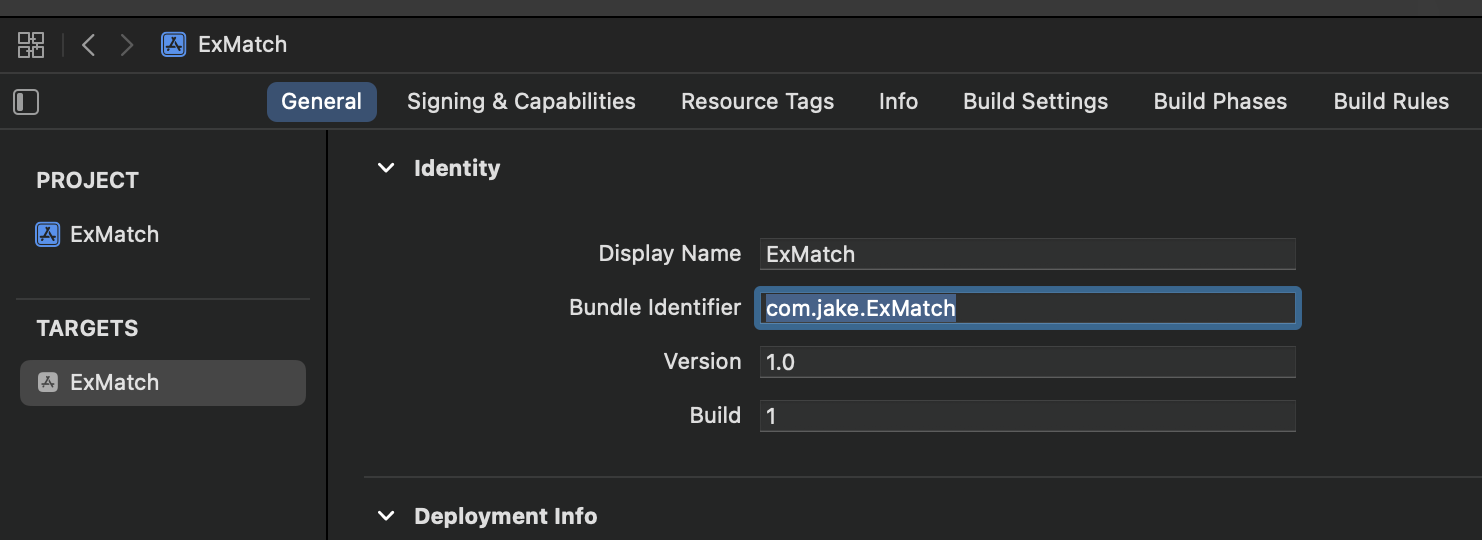The width and height of the screenshot is (1482, 540).
Task: Click ExMatch breadcrumb title text
Action: 242,44
